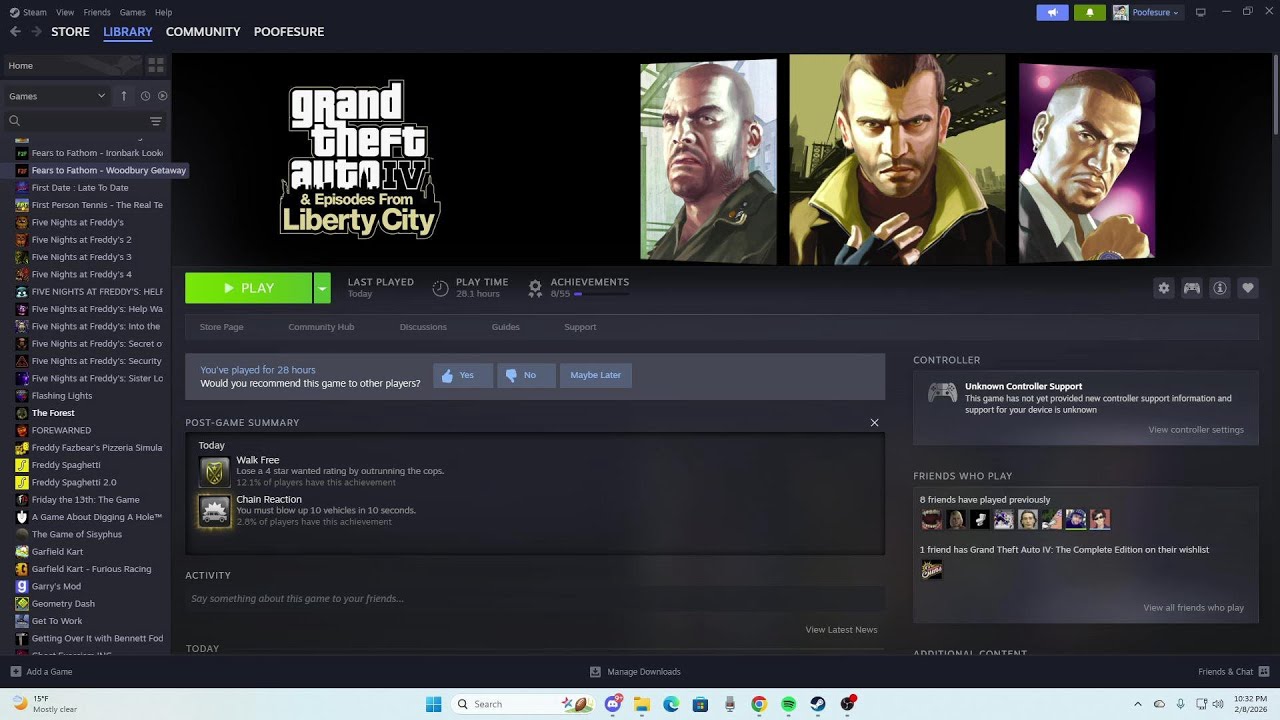This screenshot has height=720, width=1280.
Task: Click the library search field
Action: [75, 121]
